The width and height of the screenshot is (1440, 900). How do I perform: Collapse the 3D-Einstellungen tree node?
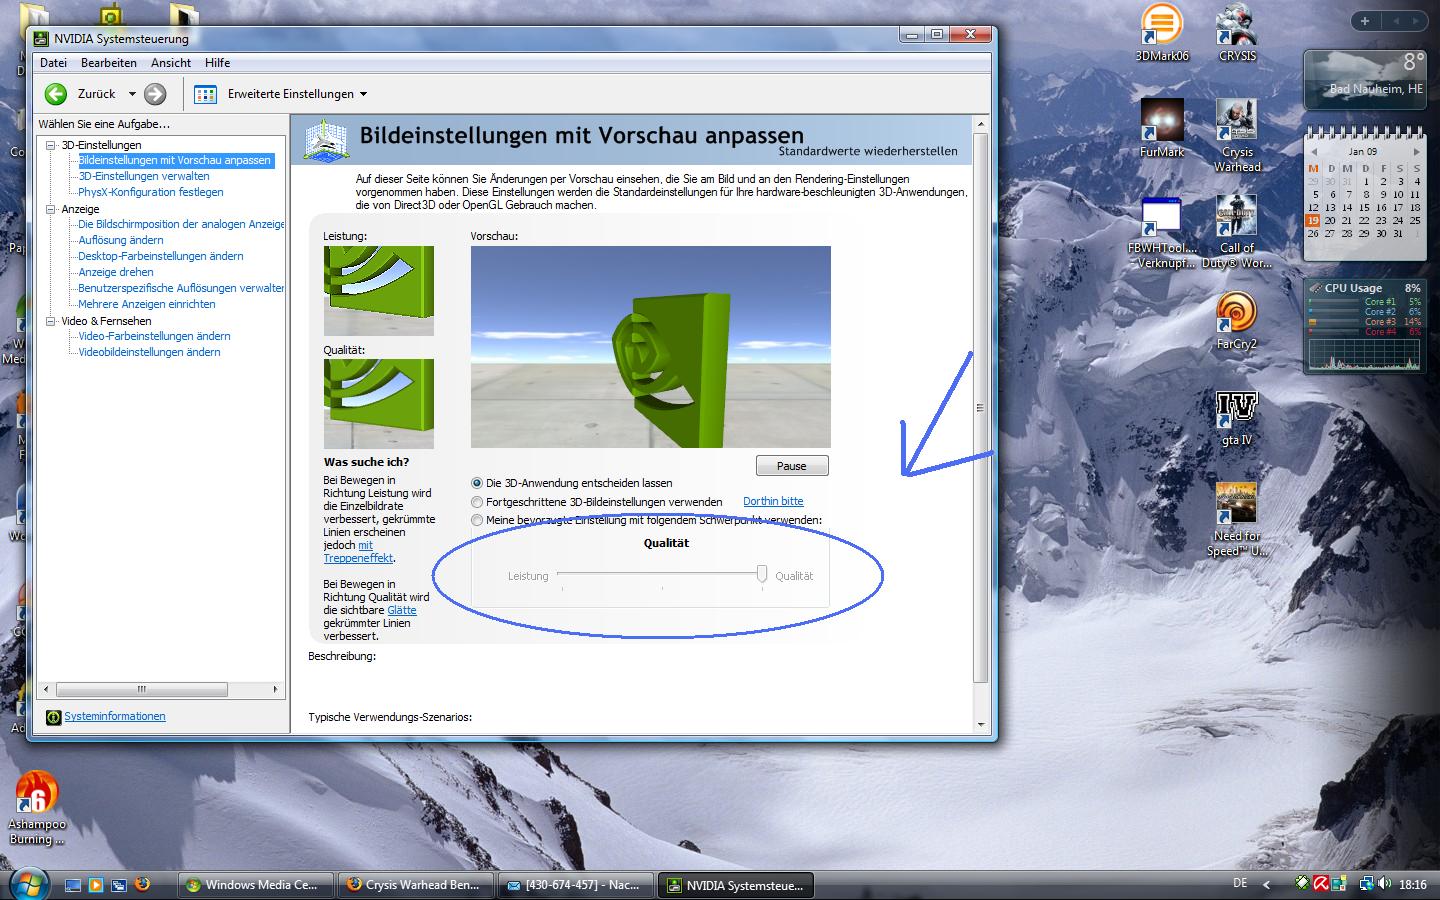[x=51, y=145]
